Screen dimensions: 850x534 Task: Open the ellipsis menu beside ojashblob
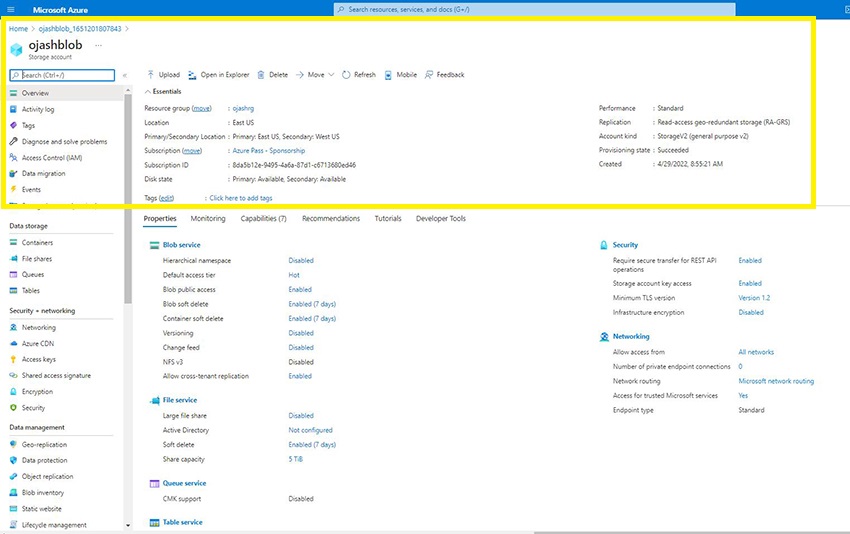pyautogui.click(x=98, y=46)
